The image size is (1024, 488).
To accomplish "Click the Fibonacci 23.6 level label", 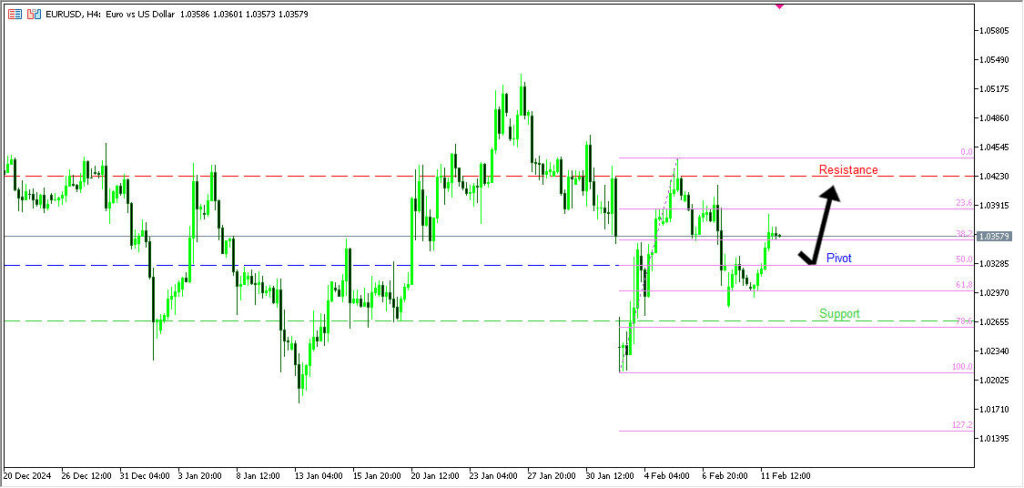I will pyautogui.click(x=964, y=203).
